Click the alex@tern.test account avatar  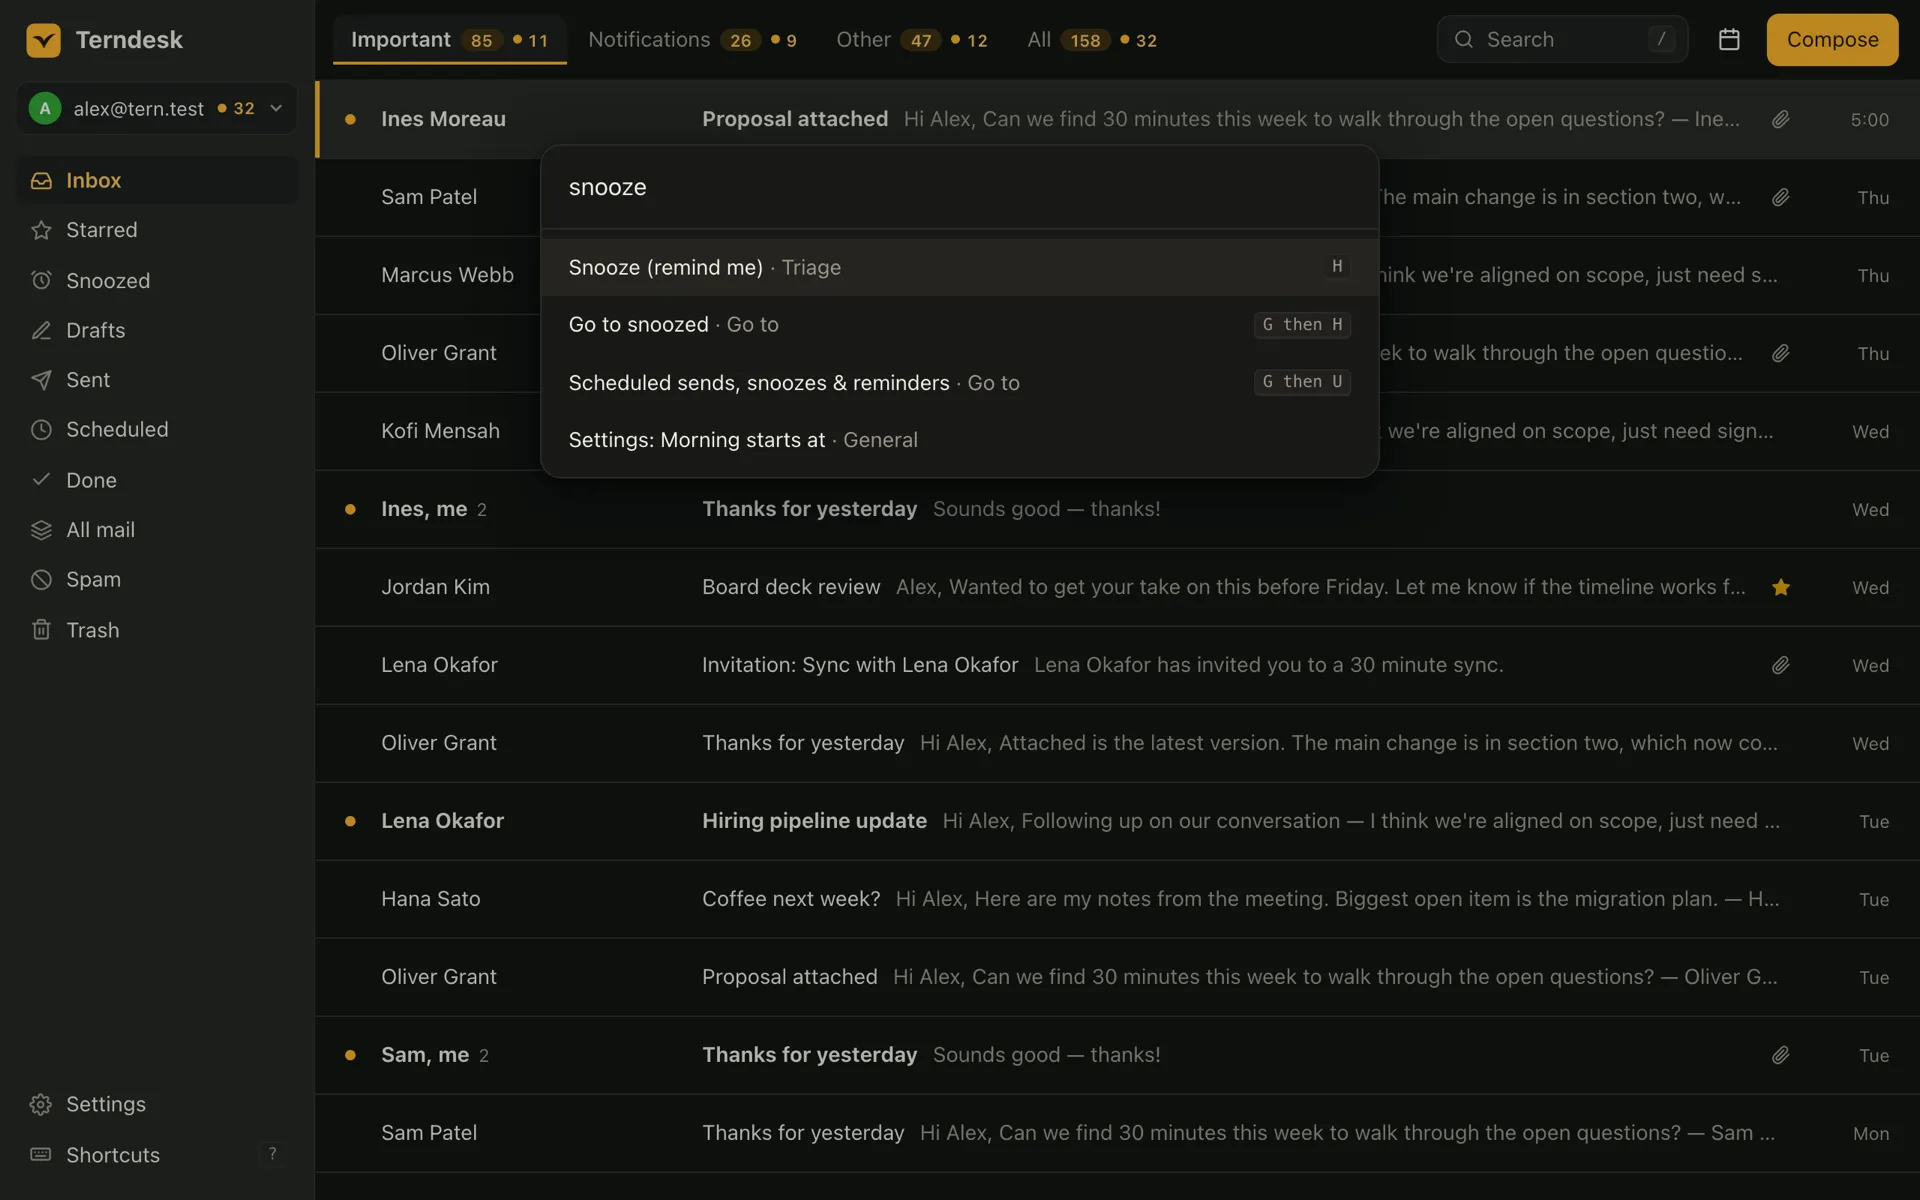[x=45, y=108]
